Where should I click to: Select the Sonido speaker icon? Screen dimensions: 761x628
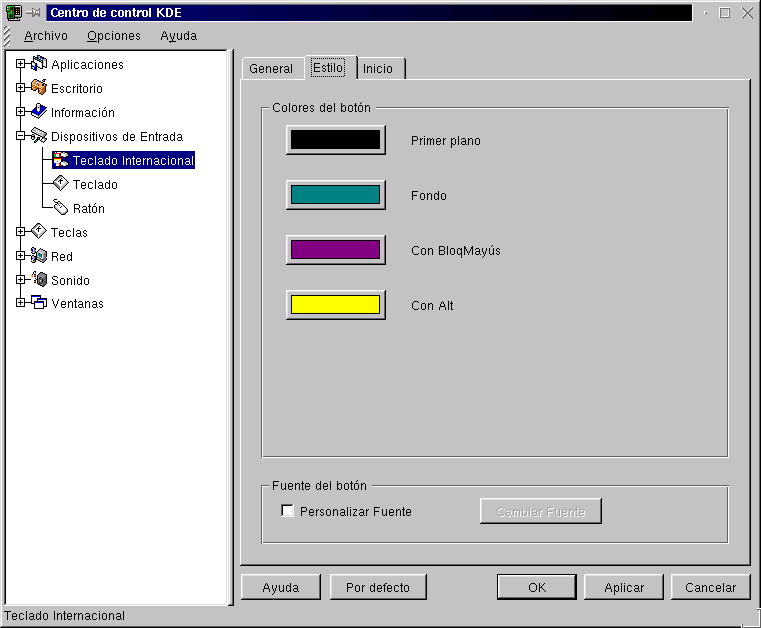pyautogui.click(x=39, y=280)
